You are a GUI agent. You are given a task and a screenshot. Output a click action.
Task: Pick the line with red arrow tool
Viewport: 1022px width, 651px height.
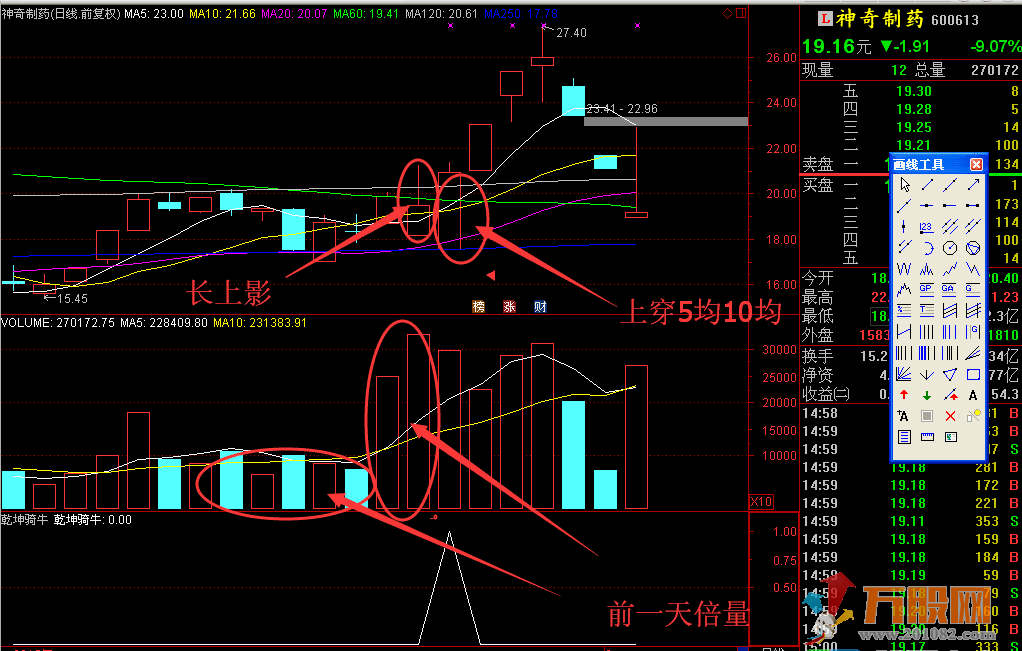coord(950,395)
